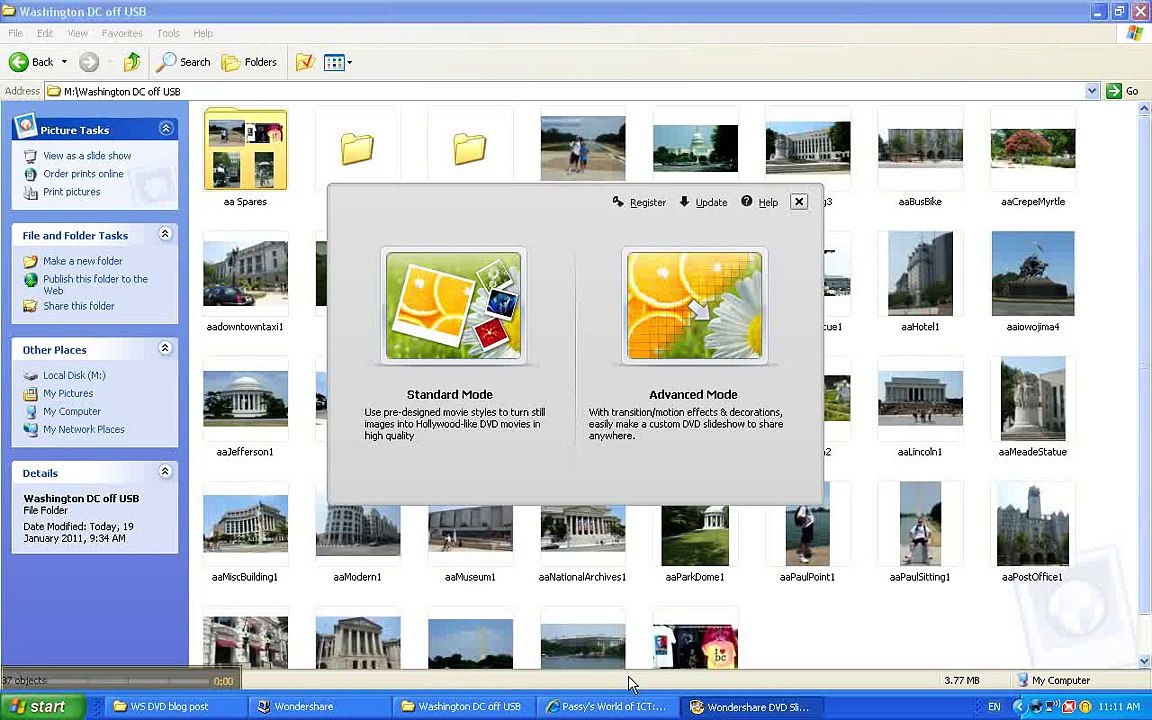Viewport: 1152px width, 720px height.
Task: Open Local Disk (M:) link
Action: (74, 375)
